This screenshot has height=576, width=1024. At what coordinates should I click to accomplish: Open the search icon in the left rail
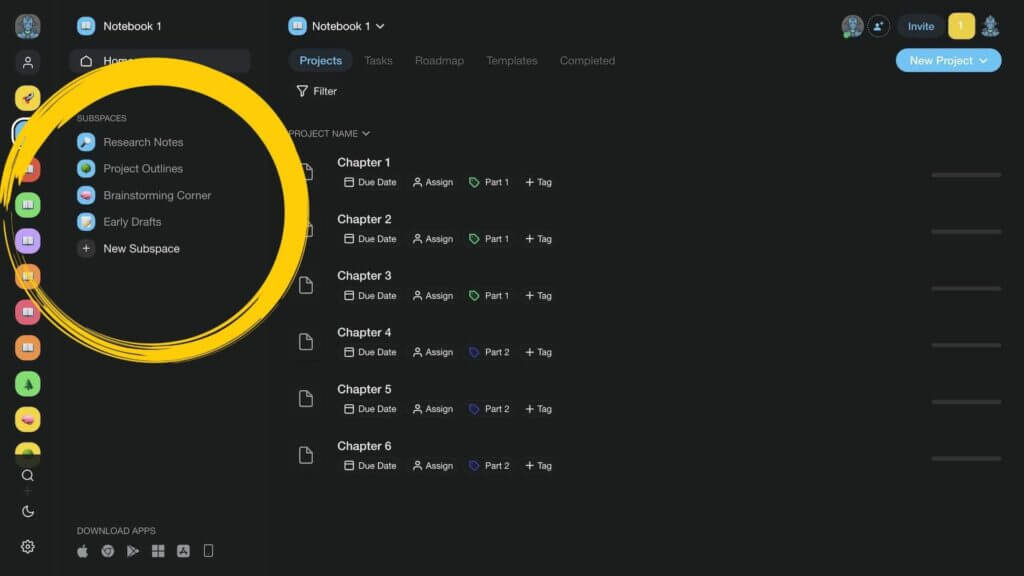28,476
